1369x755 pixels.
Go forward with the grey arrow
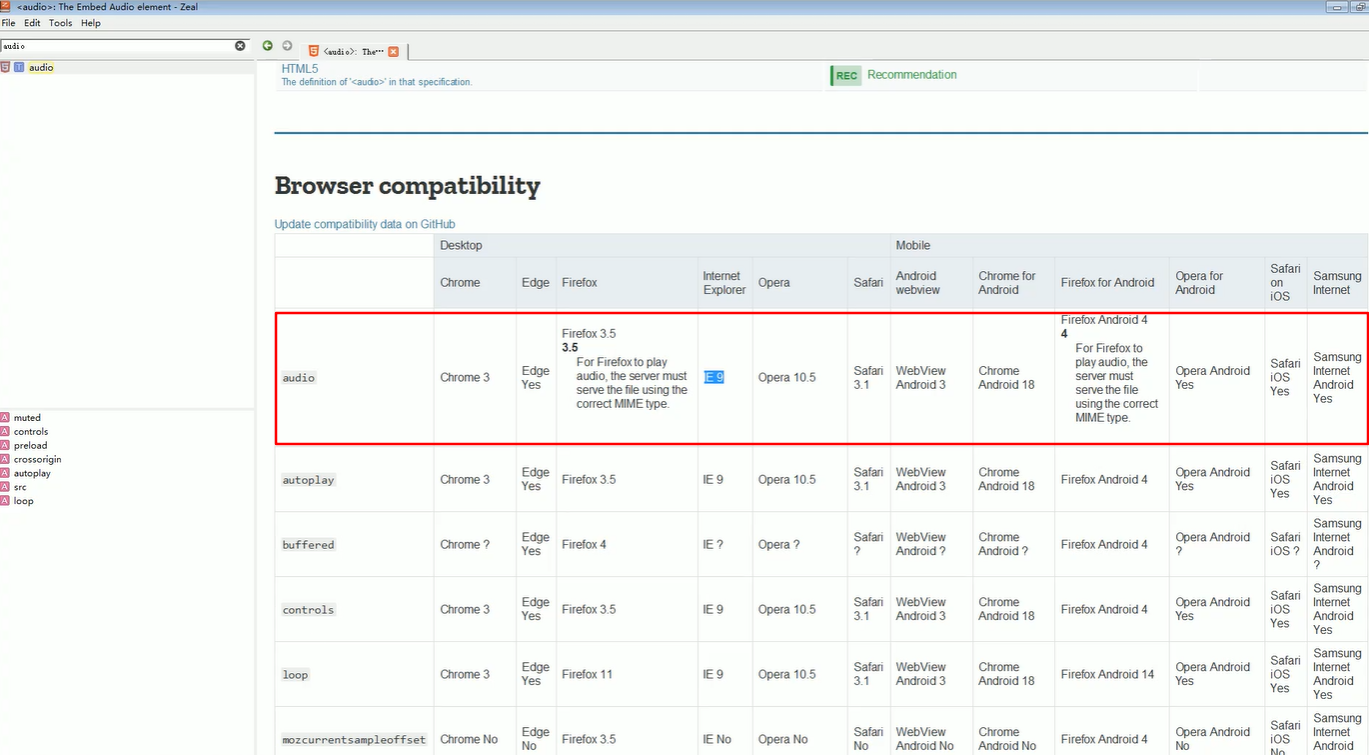tap(287, 46)
